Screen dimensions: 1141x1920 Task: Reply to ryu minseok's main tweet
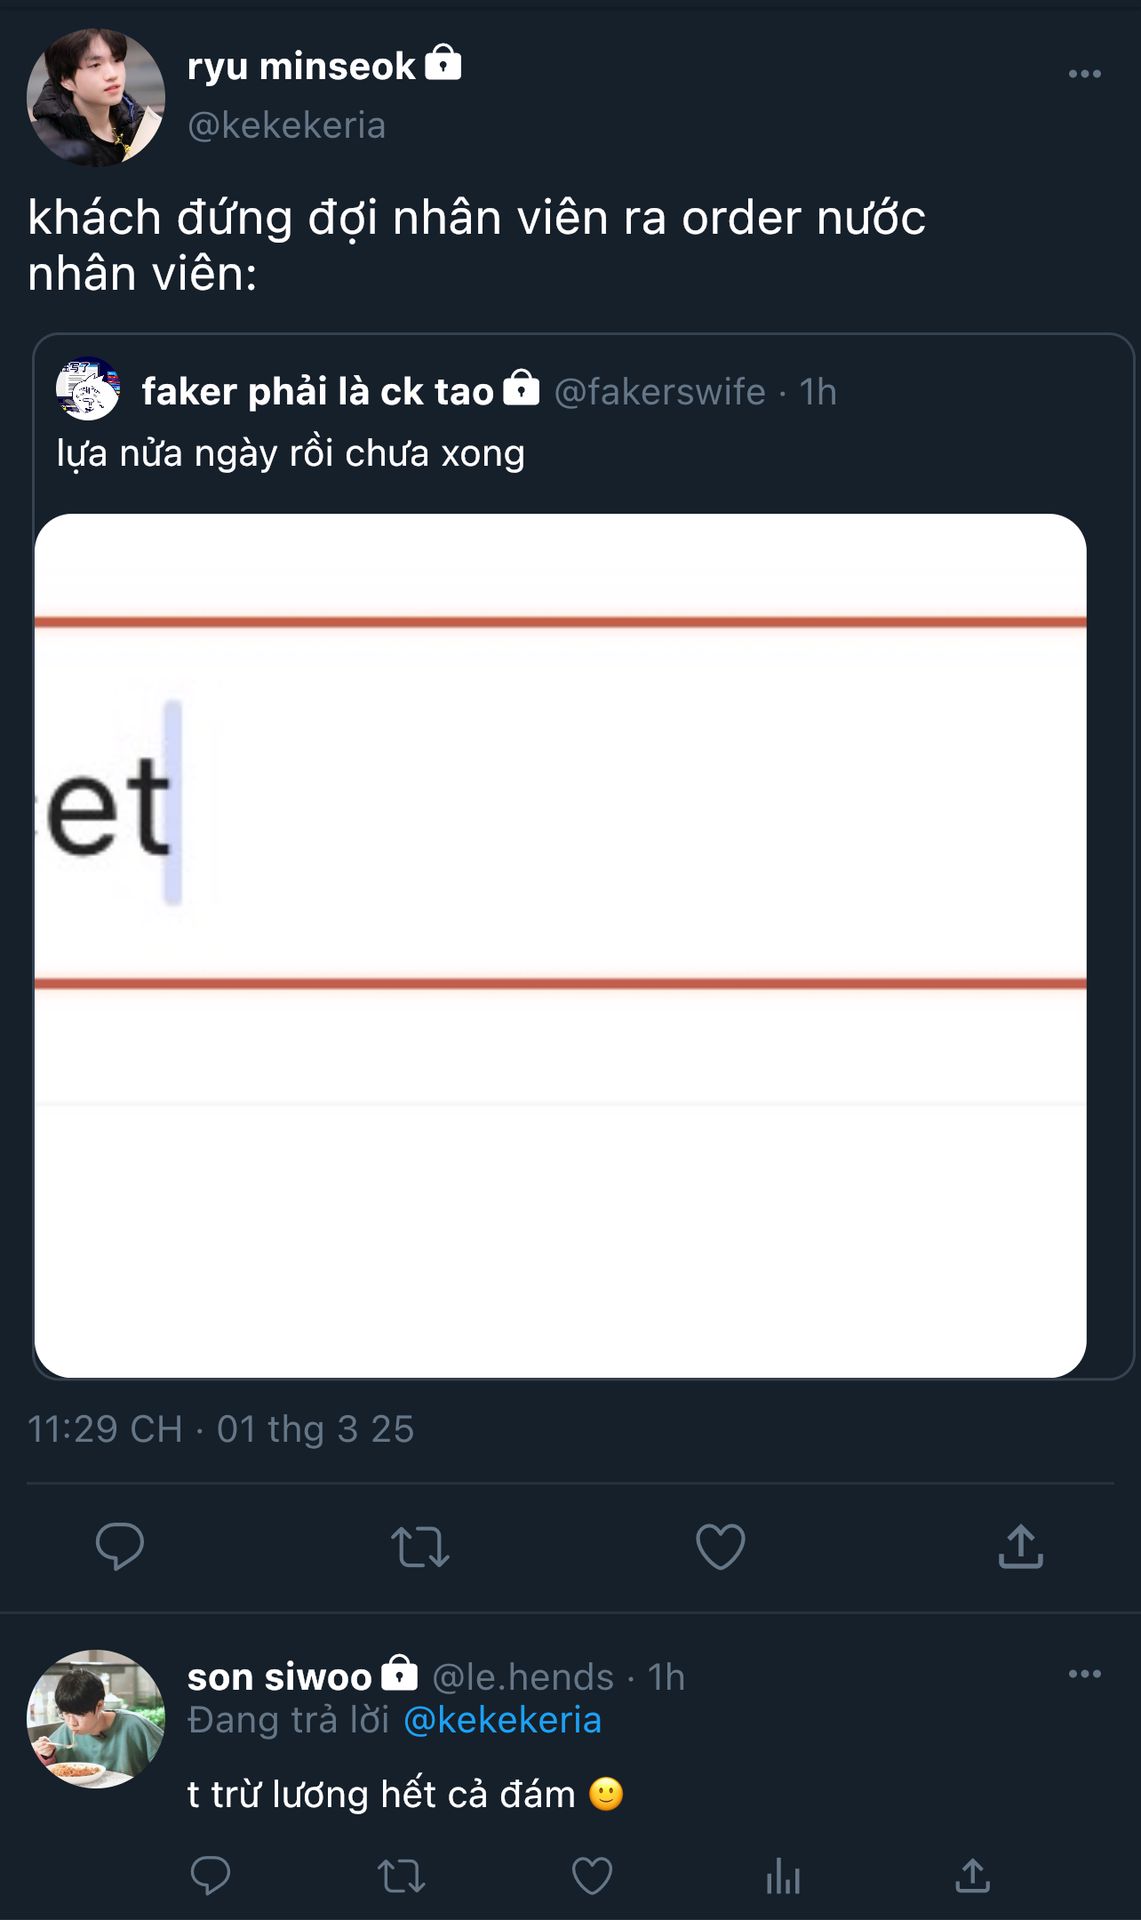pos(120,1546)
